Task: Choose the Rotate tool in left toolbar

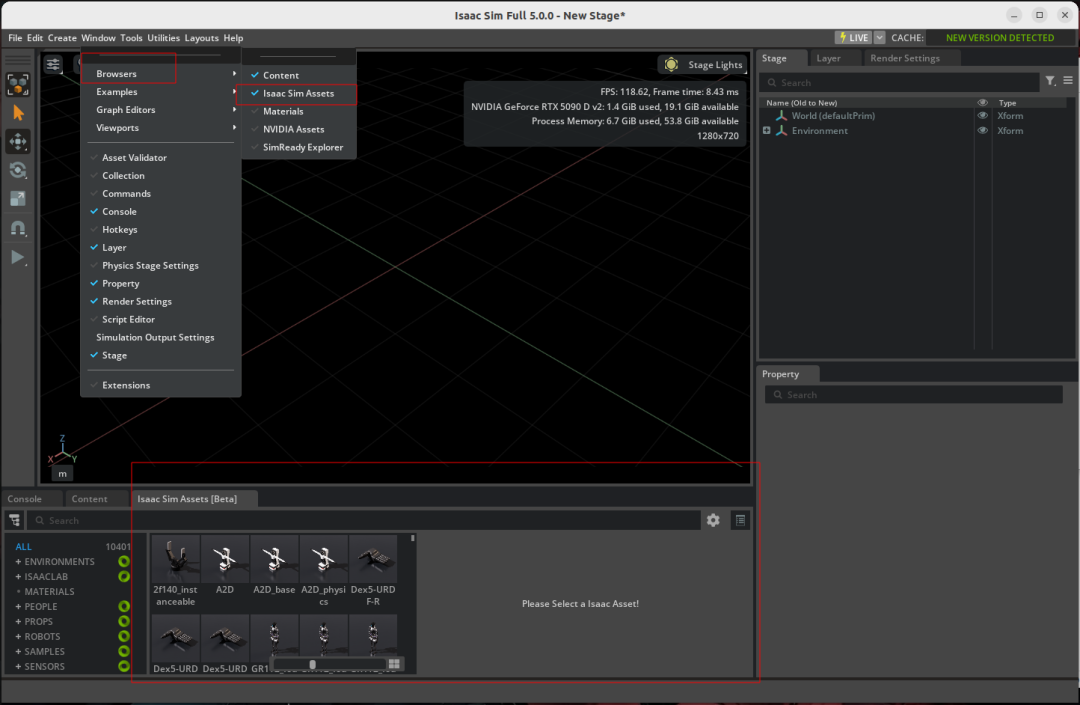Action: pos(18,170)
